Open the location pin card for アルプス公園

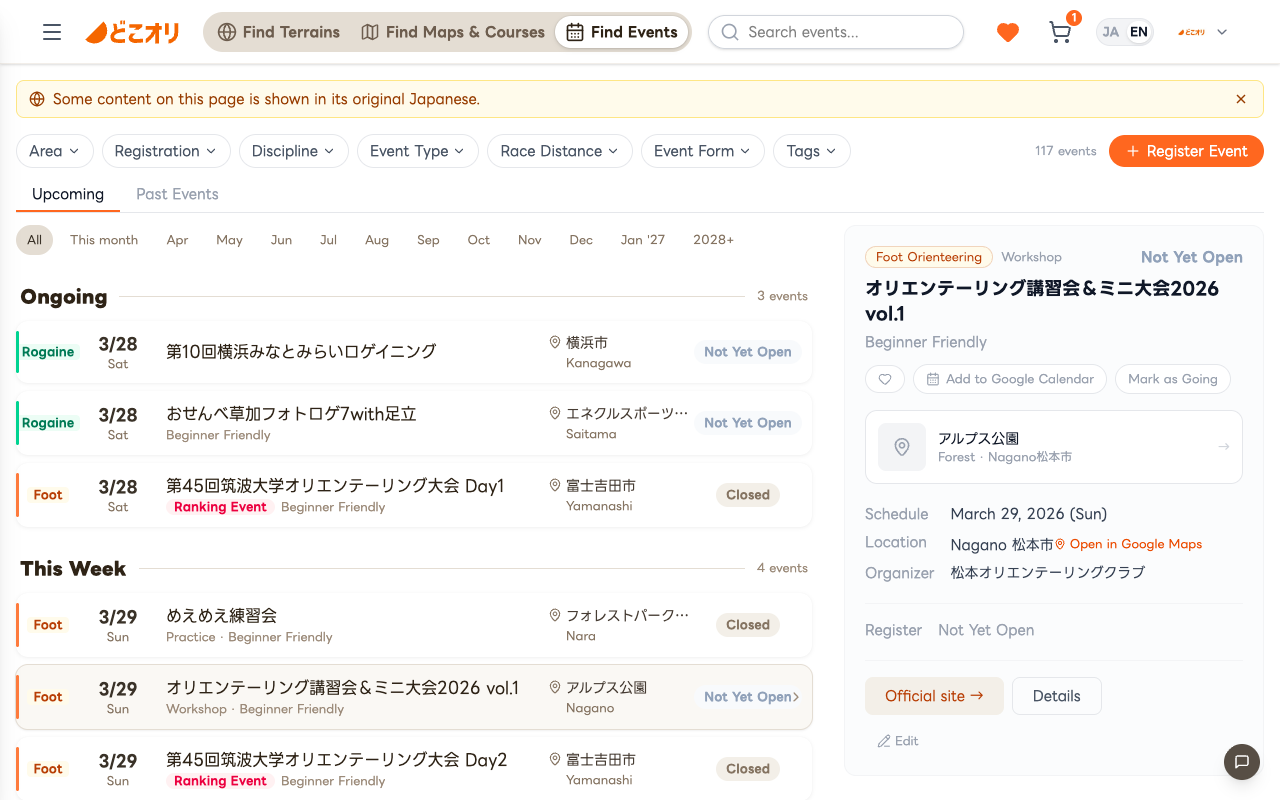(x=1053, y=447)
